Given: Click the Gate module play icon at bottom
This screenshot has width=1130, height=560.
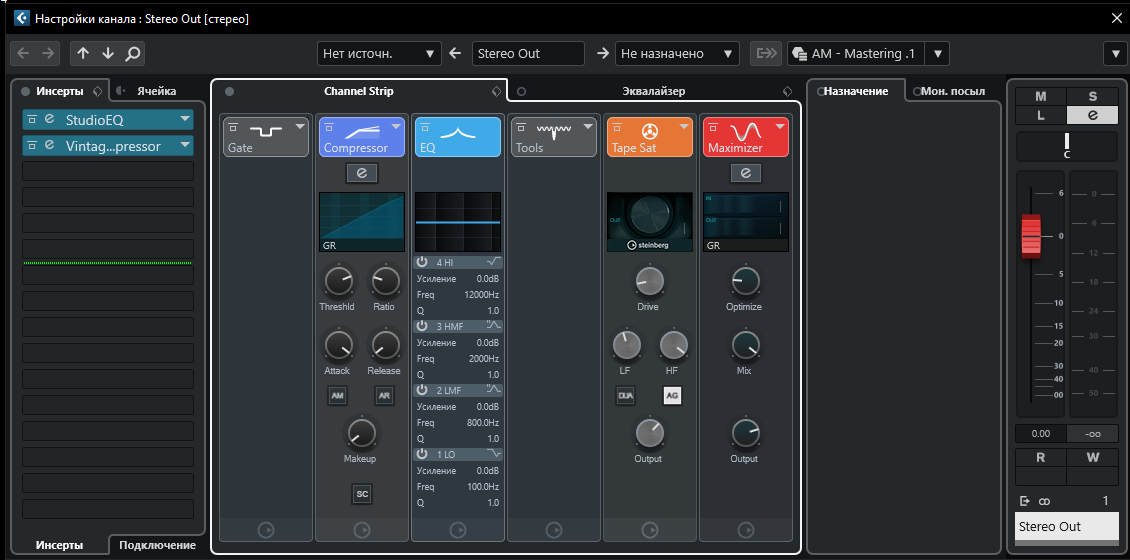Looking at the screenshot, I should [266, 530].
